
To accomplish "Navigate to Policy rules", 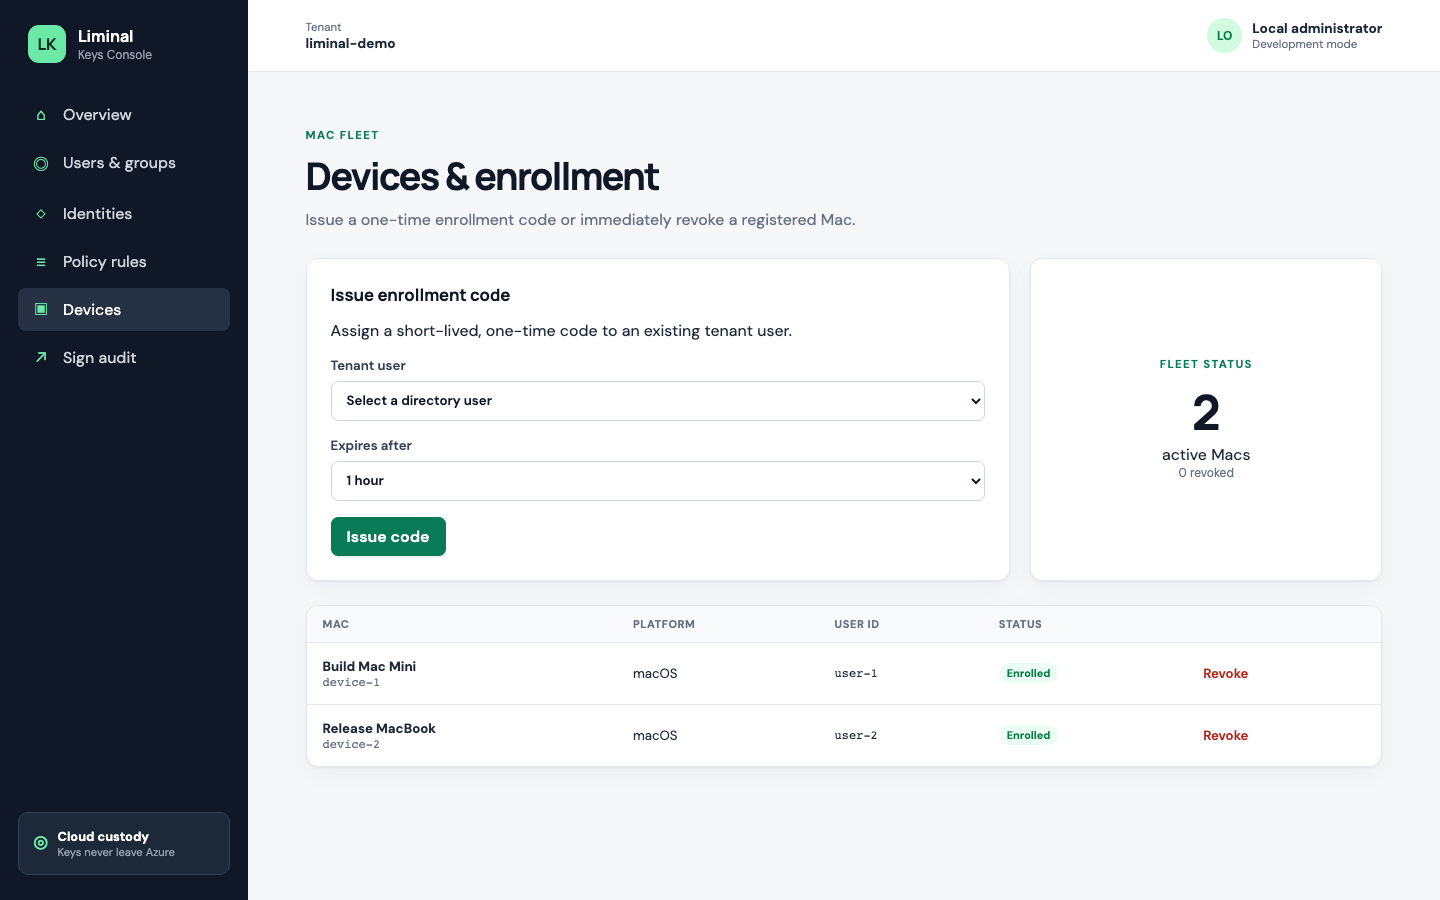I will [x=124, y=262].
